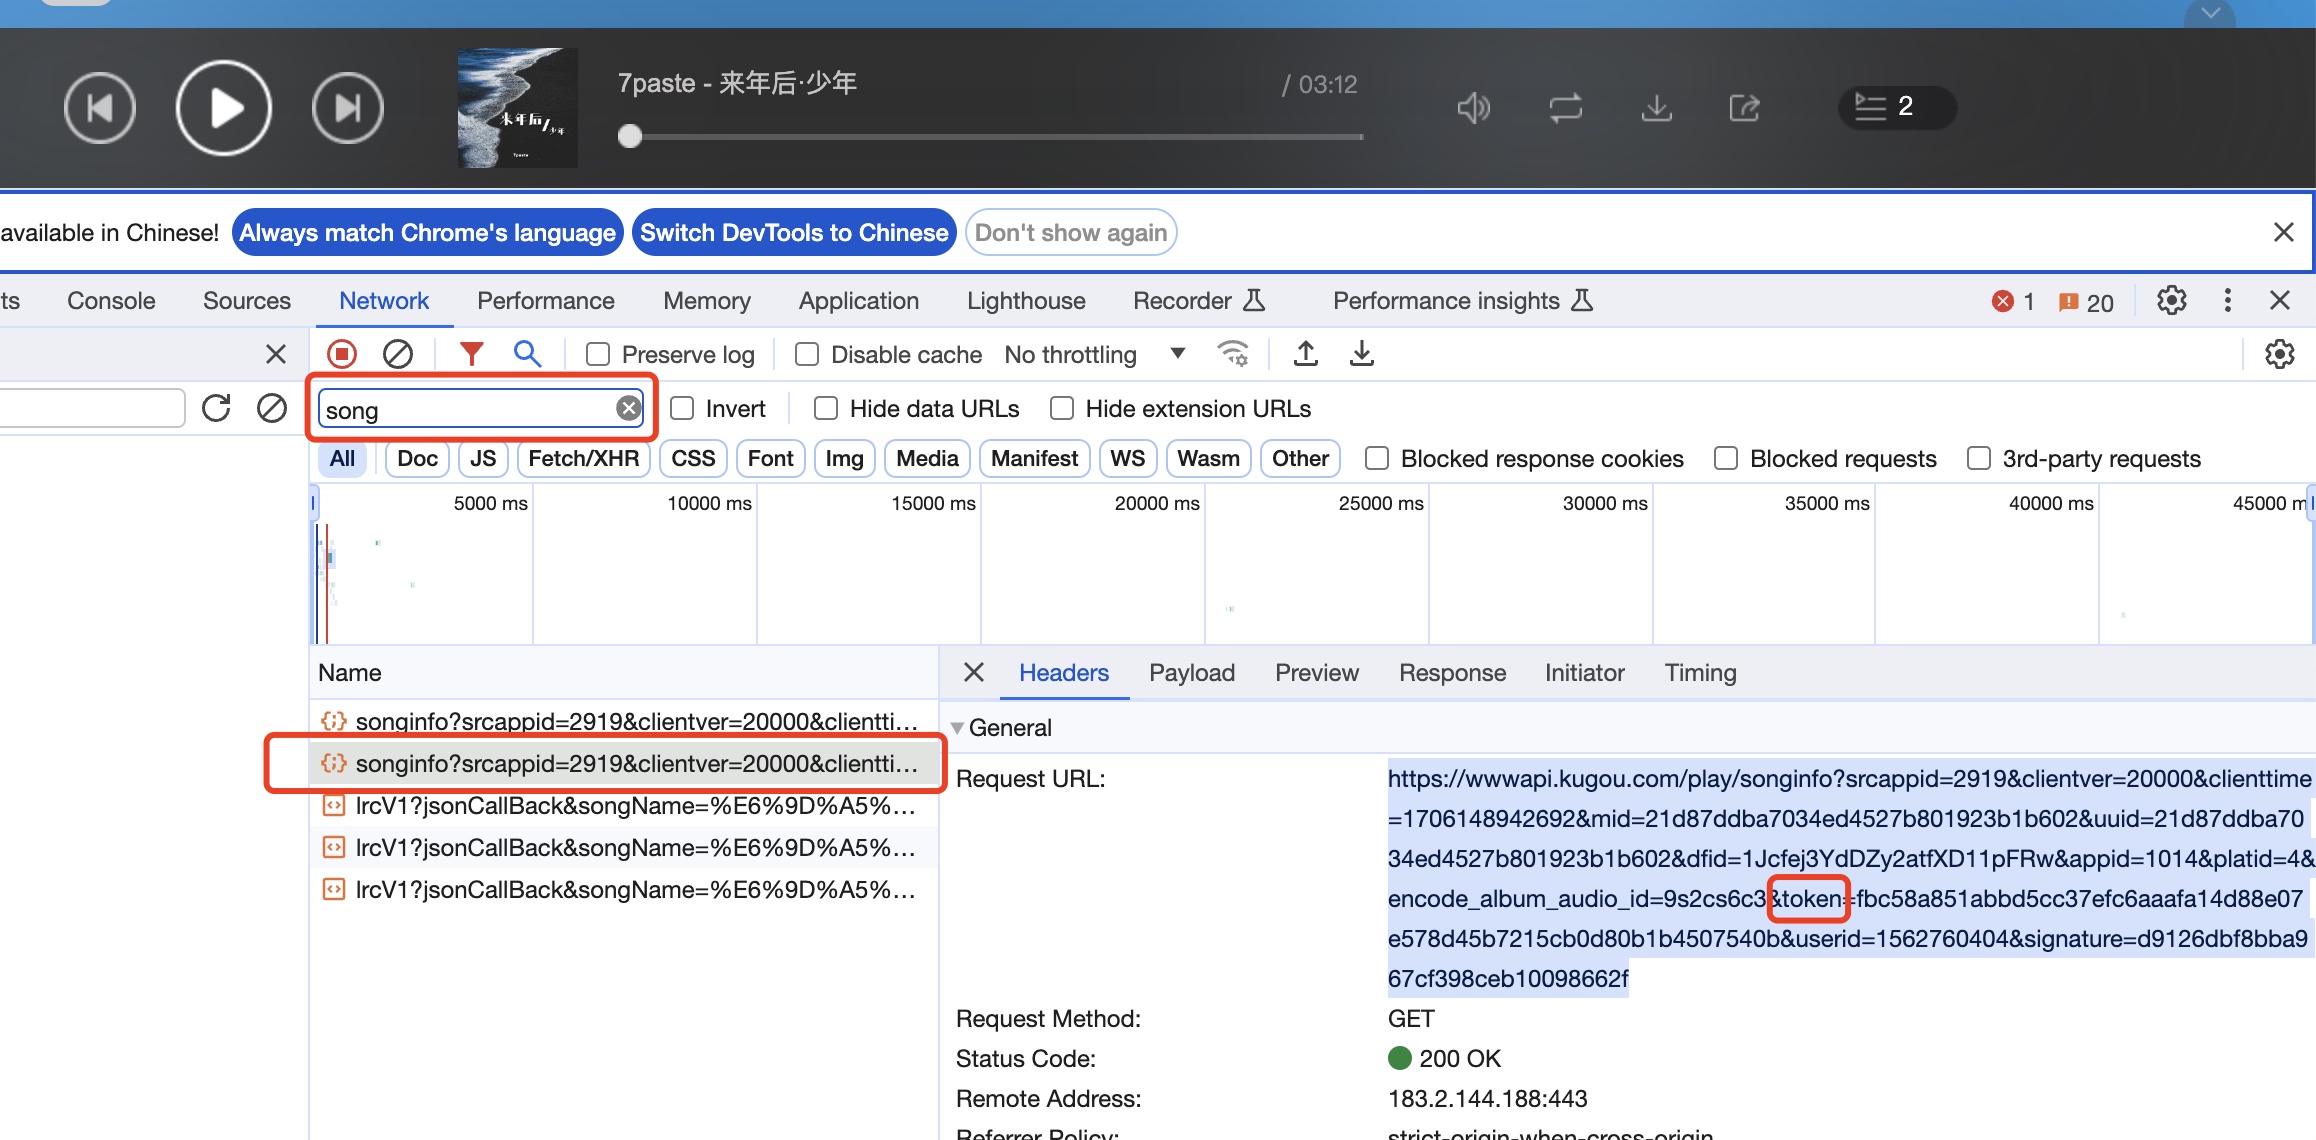The width and height of the screenshot is (2316, 1140).
Task: Toggle loop playback mode icon
Action: [1565, 108]
